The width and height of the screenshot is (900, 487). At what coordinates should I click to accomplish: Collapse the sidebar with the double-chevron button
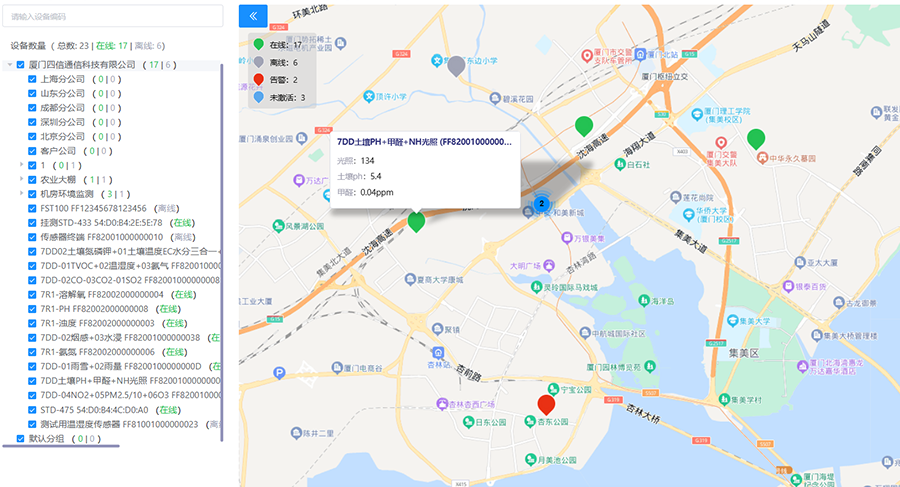coord(253,16)
